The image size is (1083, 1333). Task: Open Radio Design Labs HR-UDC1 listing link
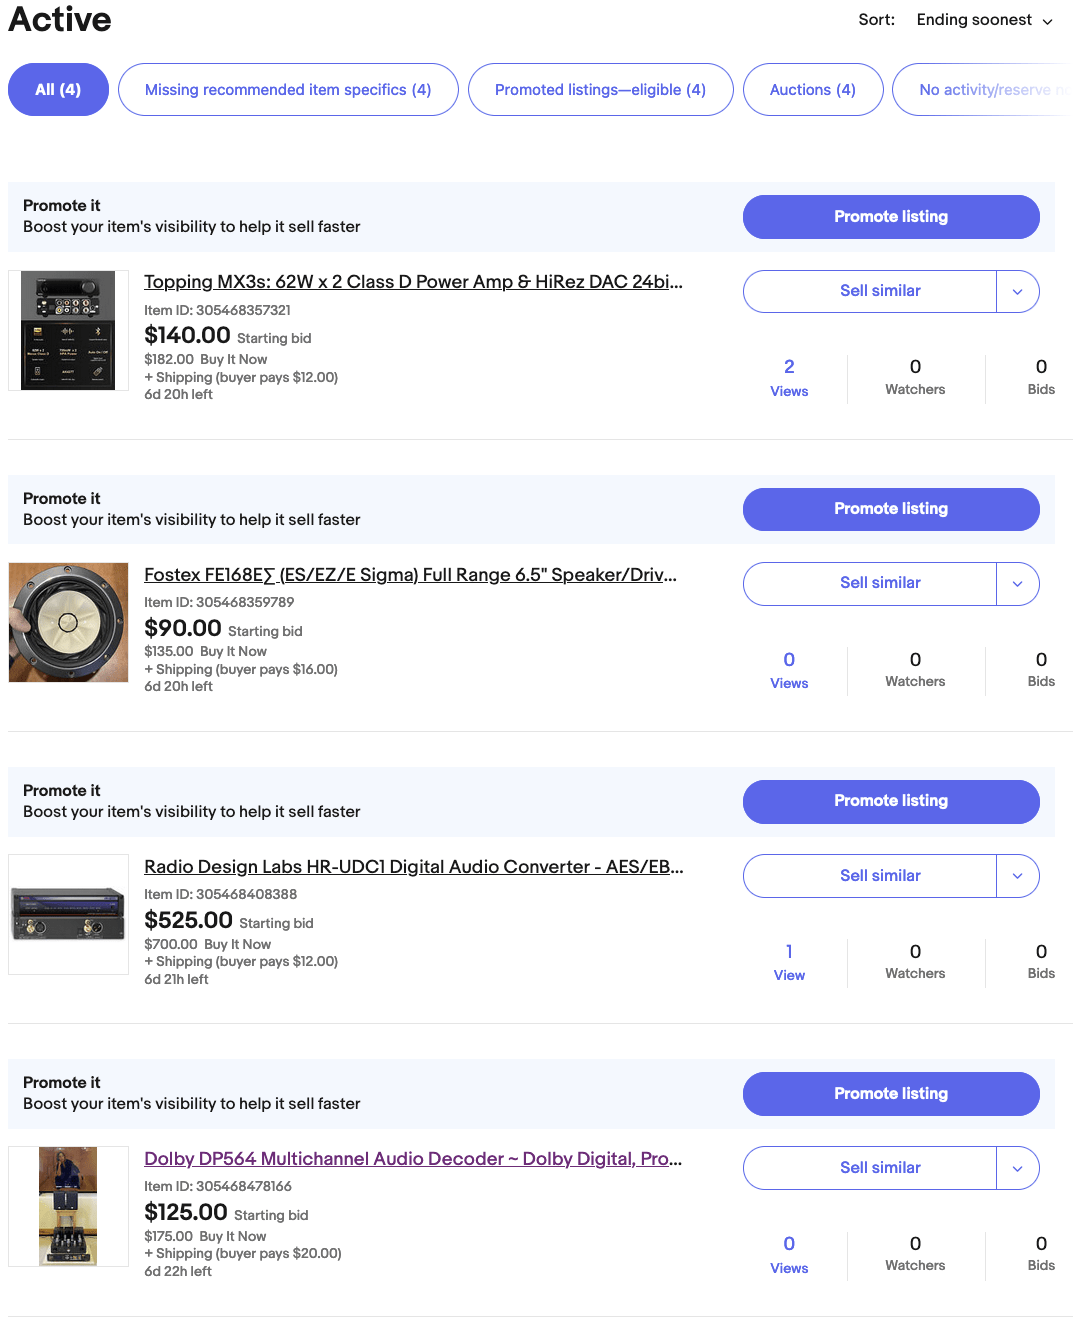pyautogui.click(x=413, y=867)
